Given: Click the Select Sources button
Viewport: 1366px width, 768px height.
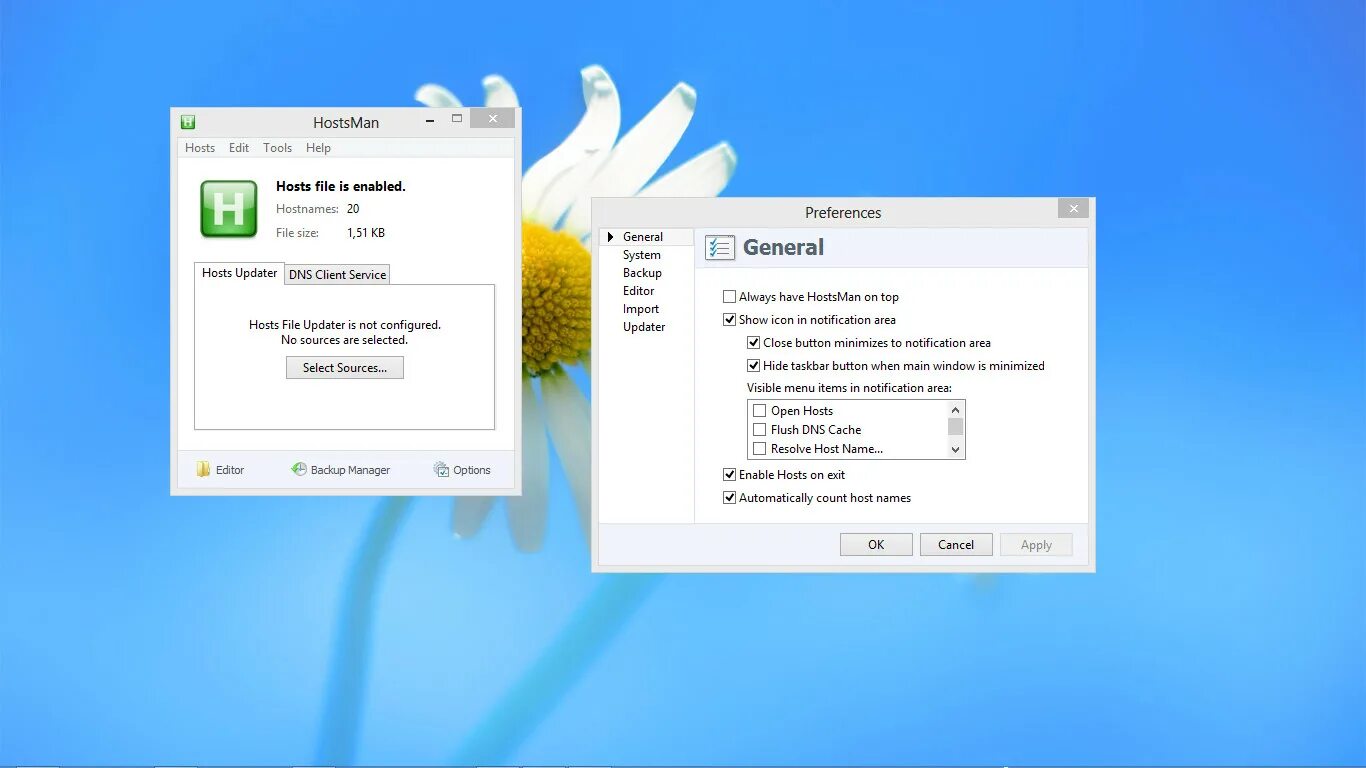Looking at the screenshot, I should [x=344, y=367].
